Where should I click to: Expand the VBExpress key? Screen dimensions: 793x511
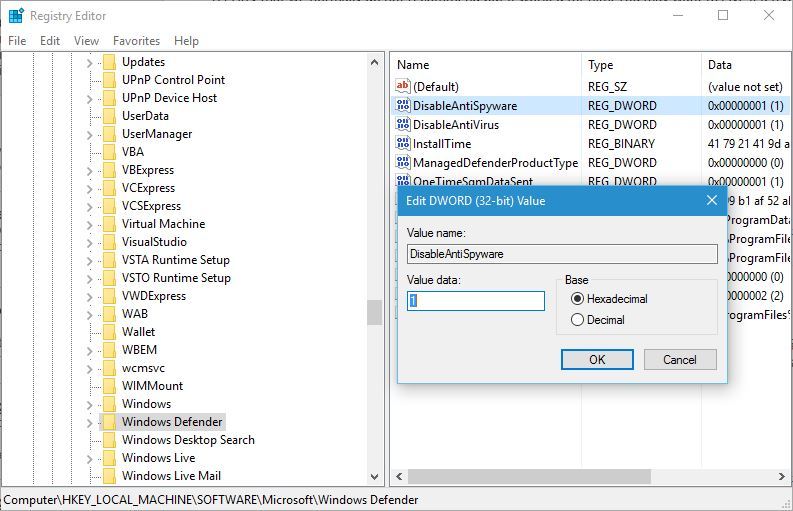point(90,171)
